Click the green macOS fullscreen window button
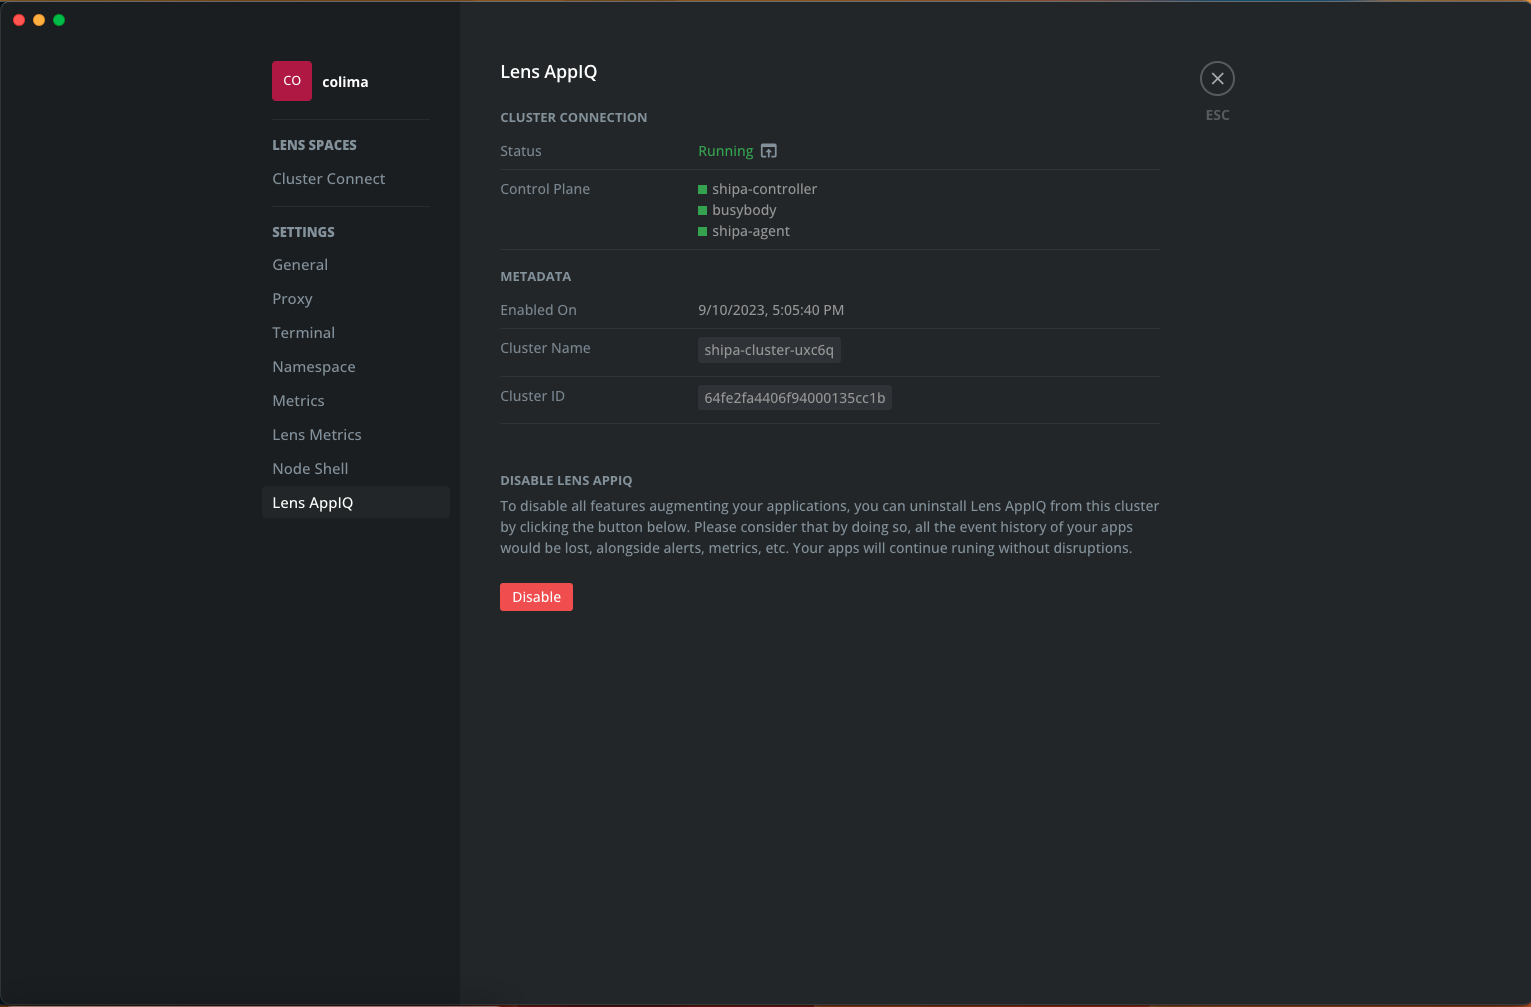This screenshot has width=1531, height=1007. [59, 20]
